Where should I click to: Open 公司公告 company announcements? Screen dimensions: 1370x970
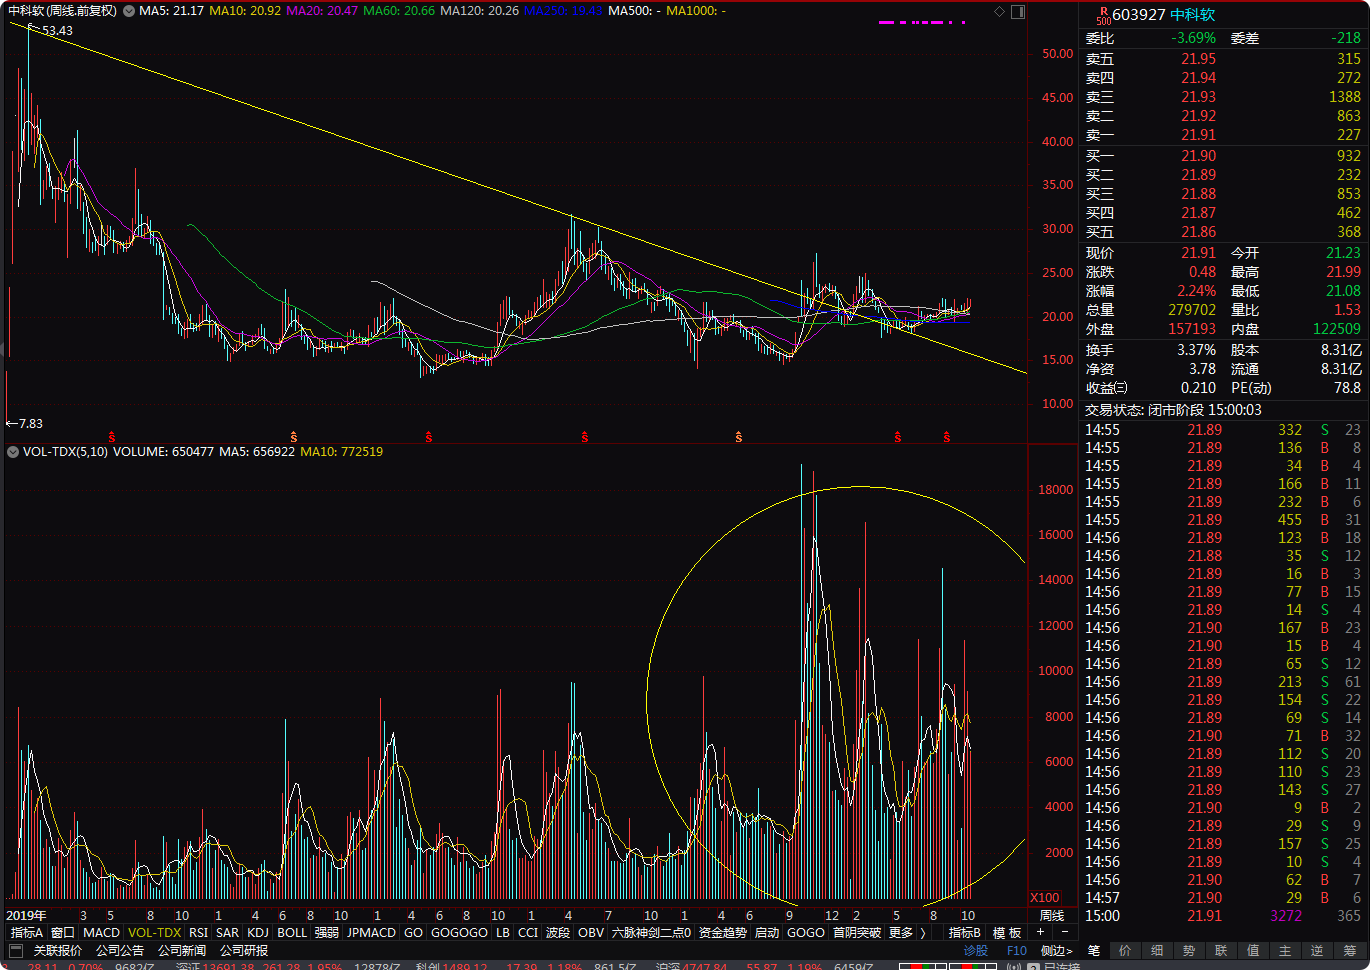(120, 950)
